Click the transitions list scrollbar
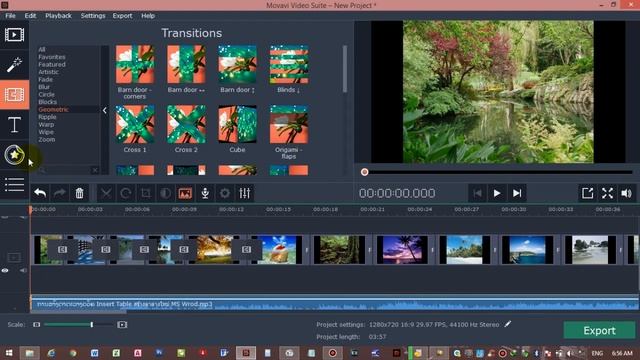640x360 pixels. (x=345, y=69)
